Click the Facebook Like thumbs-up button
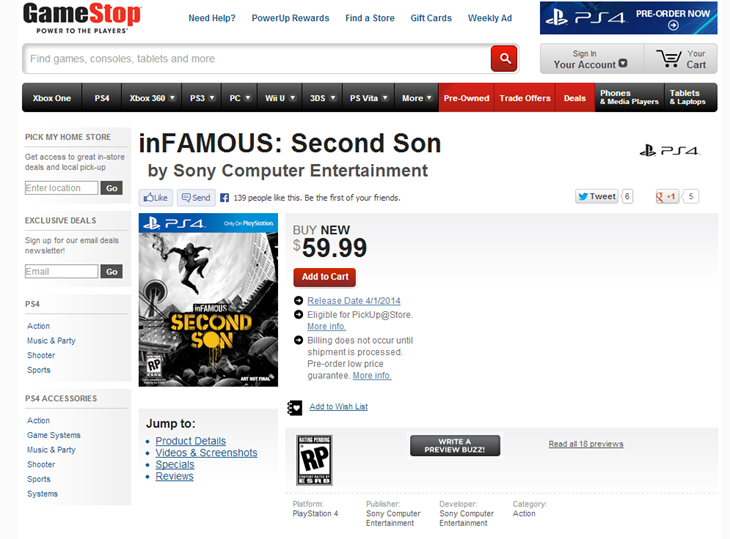This screenshot has height=539, width=730. [155, 197]
